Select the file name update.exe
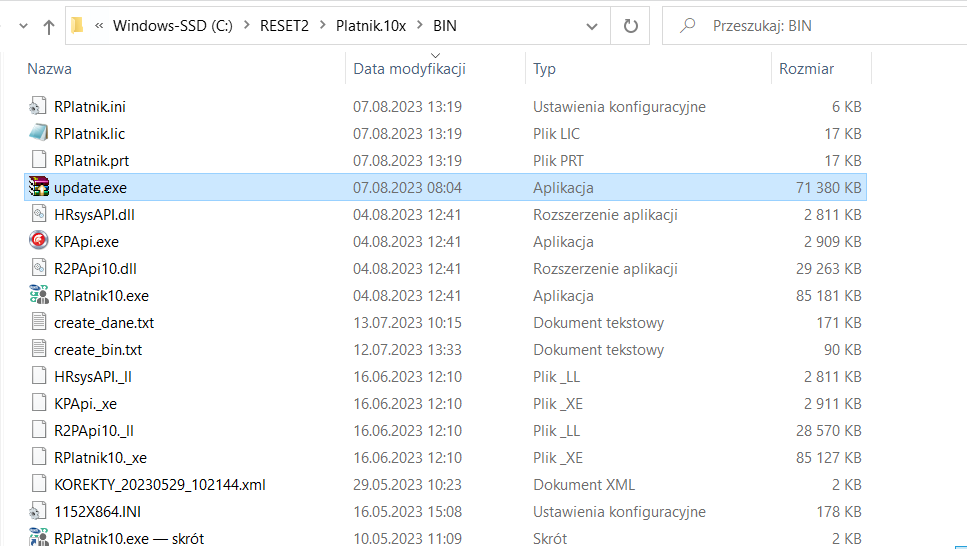This screenshot has height=549, width=967. 91,188
